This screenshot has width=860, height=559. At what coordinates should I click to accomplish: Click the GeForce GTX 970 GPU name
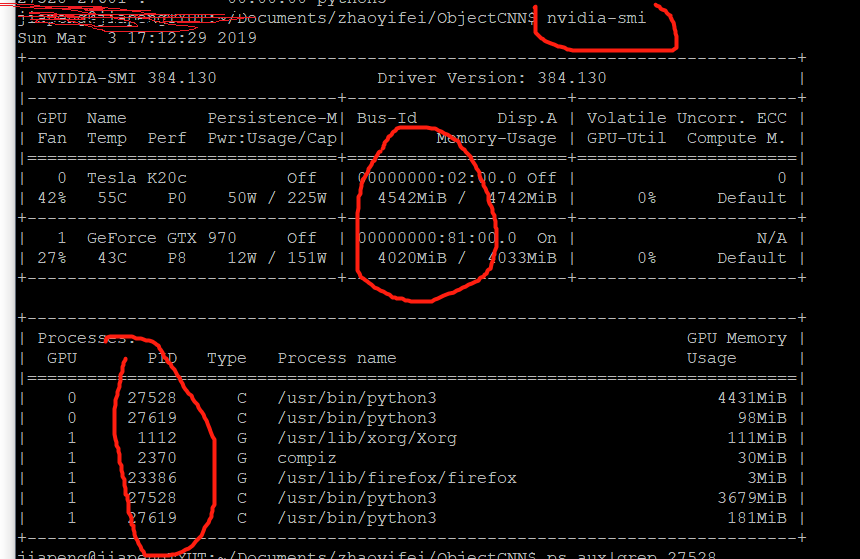[x=162, y=238]
